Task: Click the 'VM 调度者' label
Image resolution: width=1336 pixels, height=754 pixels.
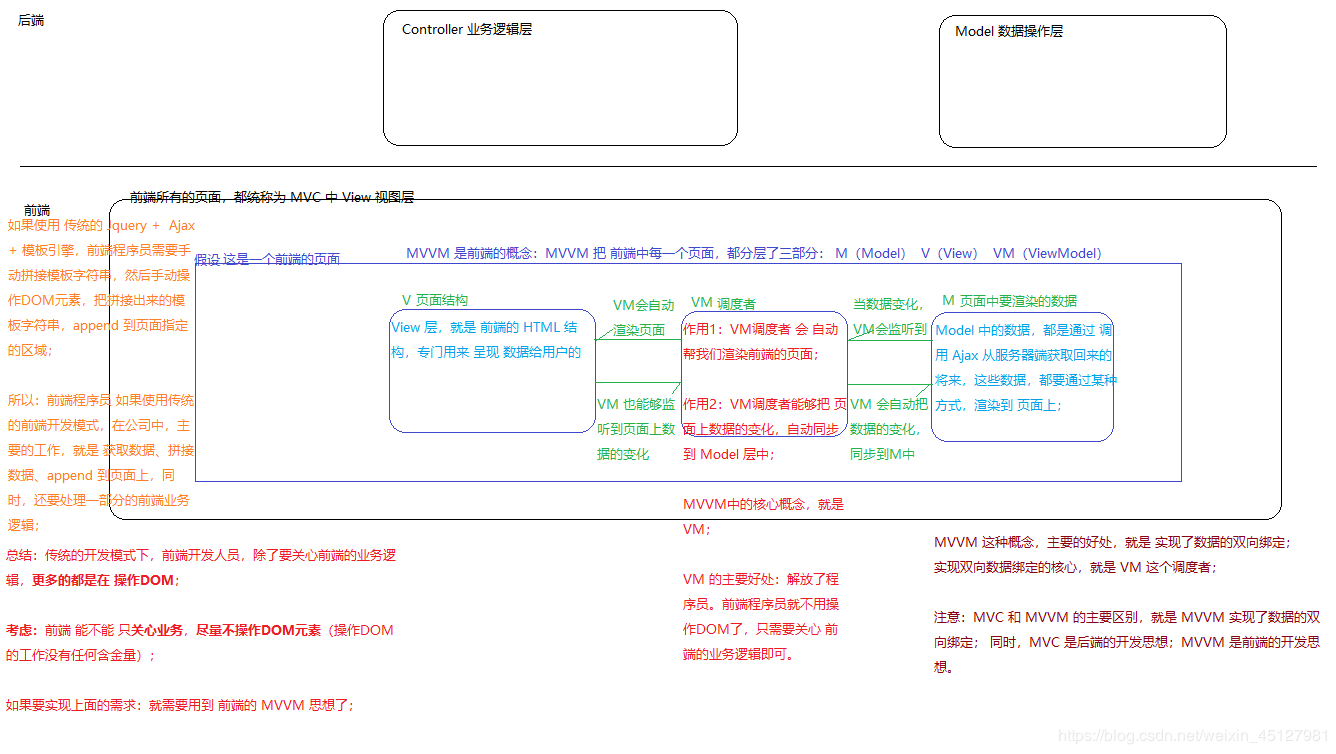Action: point(724,303)
